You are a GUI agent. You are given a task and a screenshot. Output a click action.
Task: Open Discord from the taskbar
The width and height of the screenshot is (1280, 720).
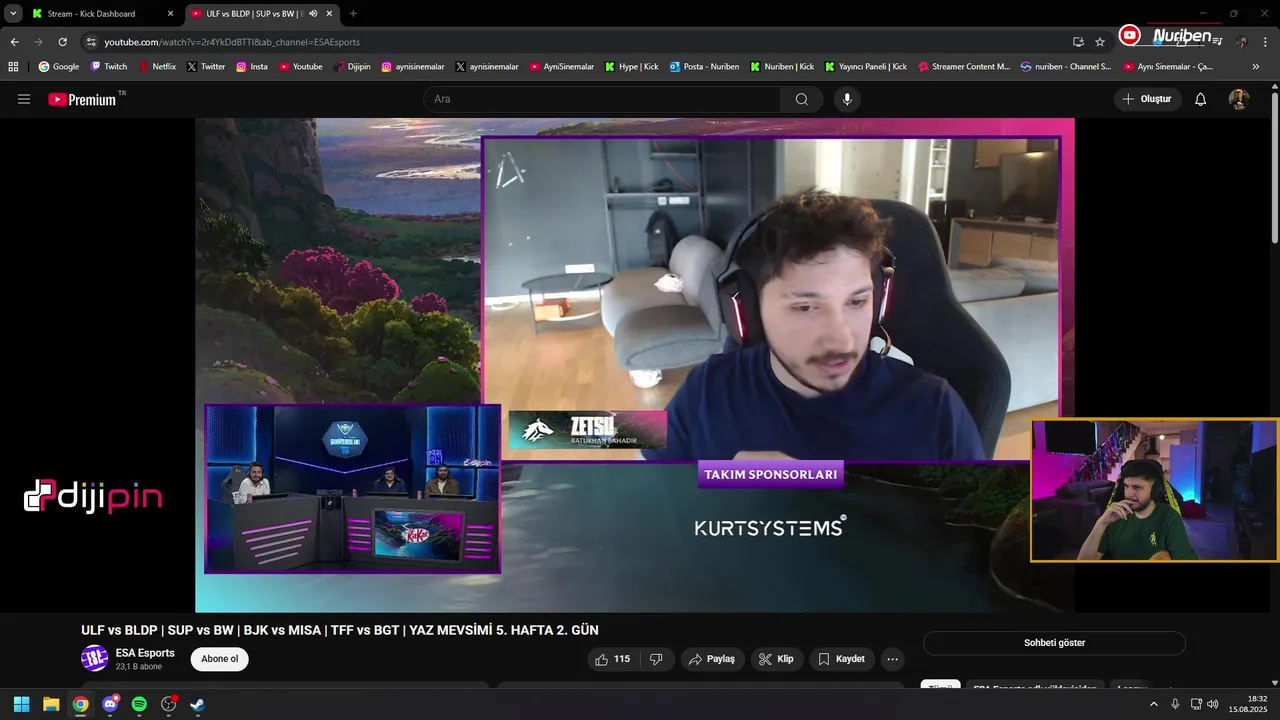pos(110,704)
